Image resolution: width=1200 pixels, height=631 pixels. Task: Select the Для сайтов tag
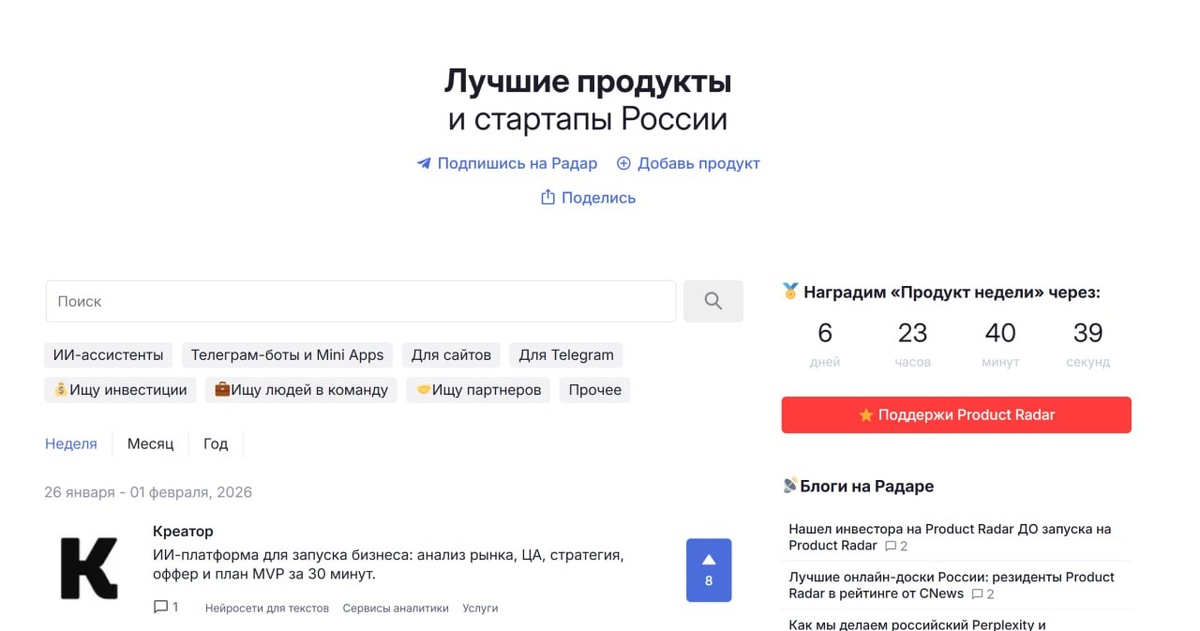point(451,355)
